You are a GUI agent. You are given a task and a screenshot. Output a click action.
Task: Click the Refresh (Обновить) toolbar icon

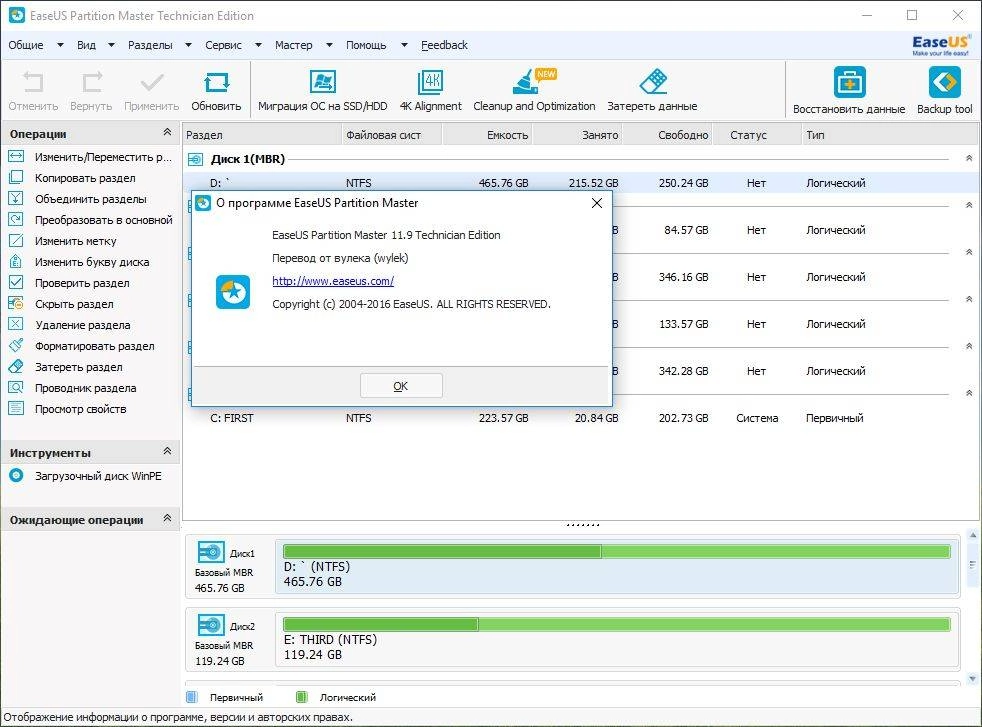click(x=216, y=83)
